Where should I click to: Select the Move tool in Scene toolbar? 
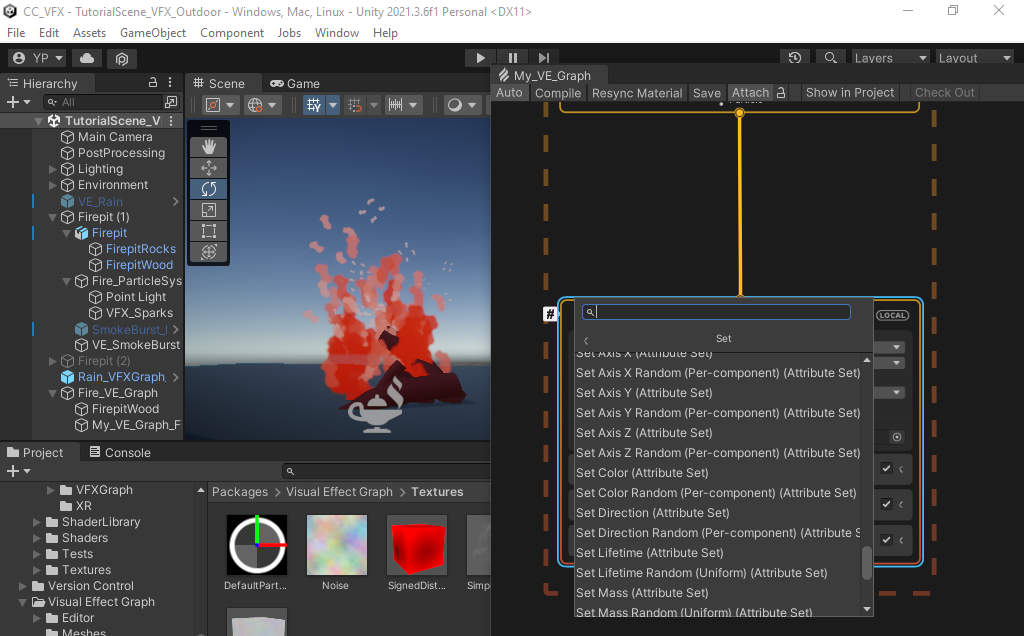pyautogui.click(x=209, y=168)
